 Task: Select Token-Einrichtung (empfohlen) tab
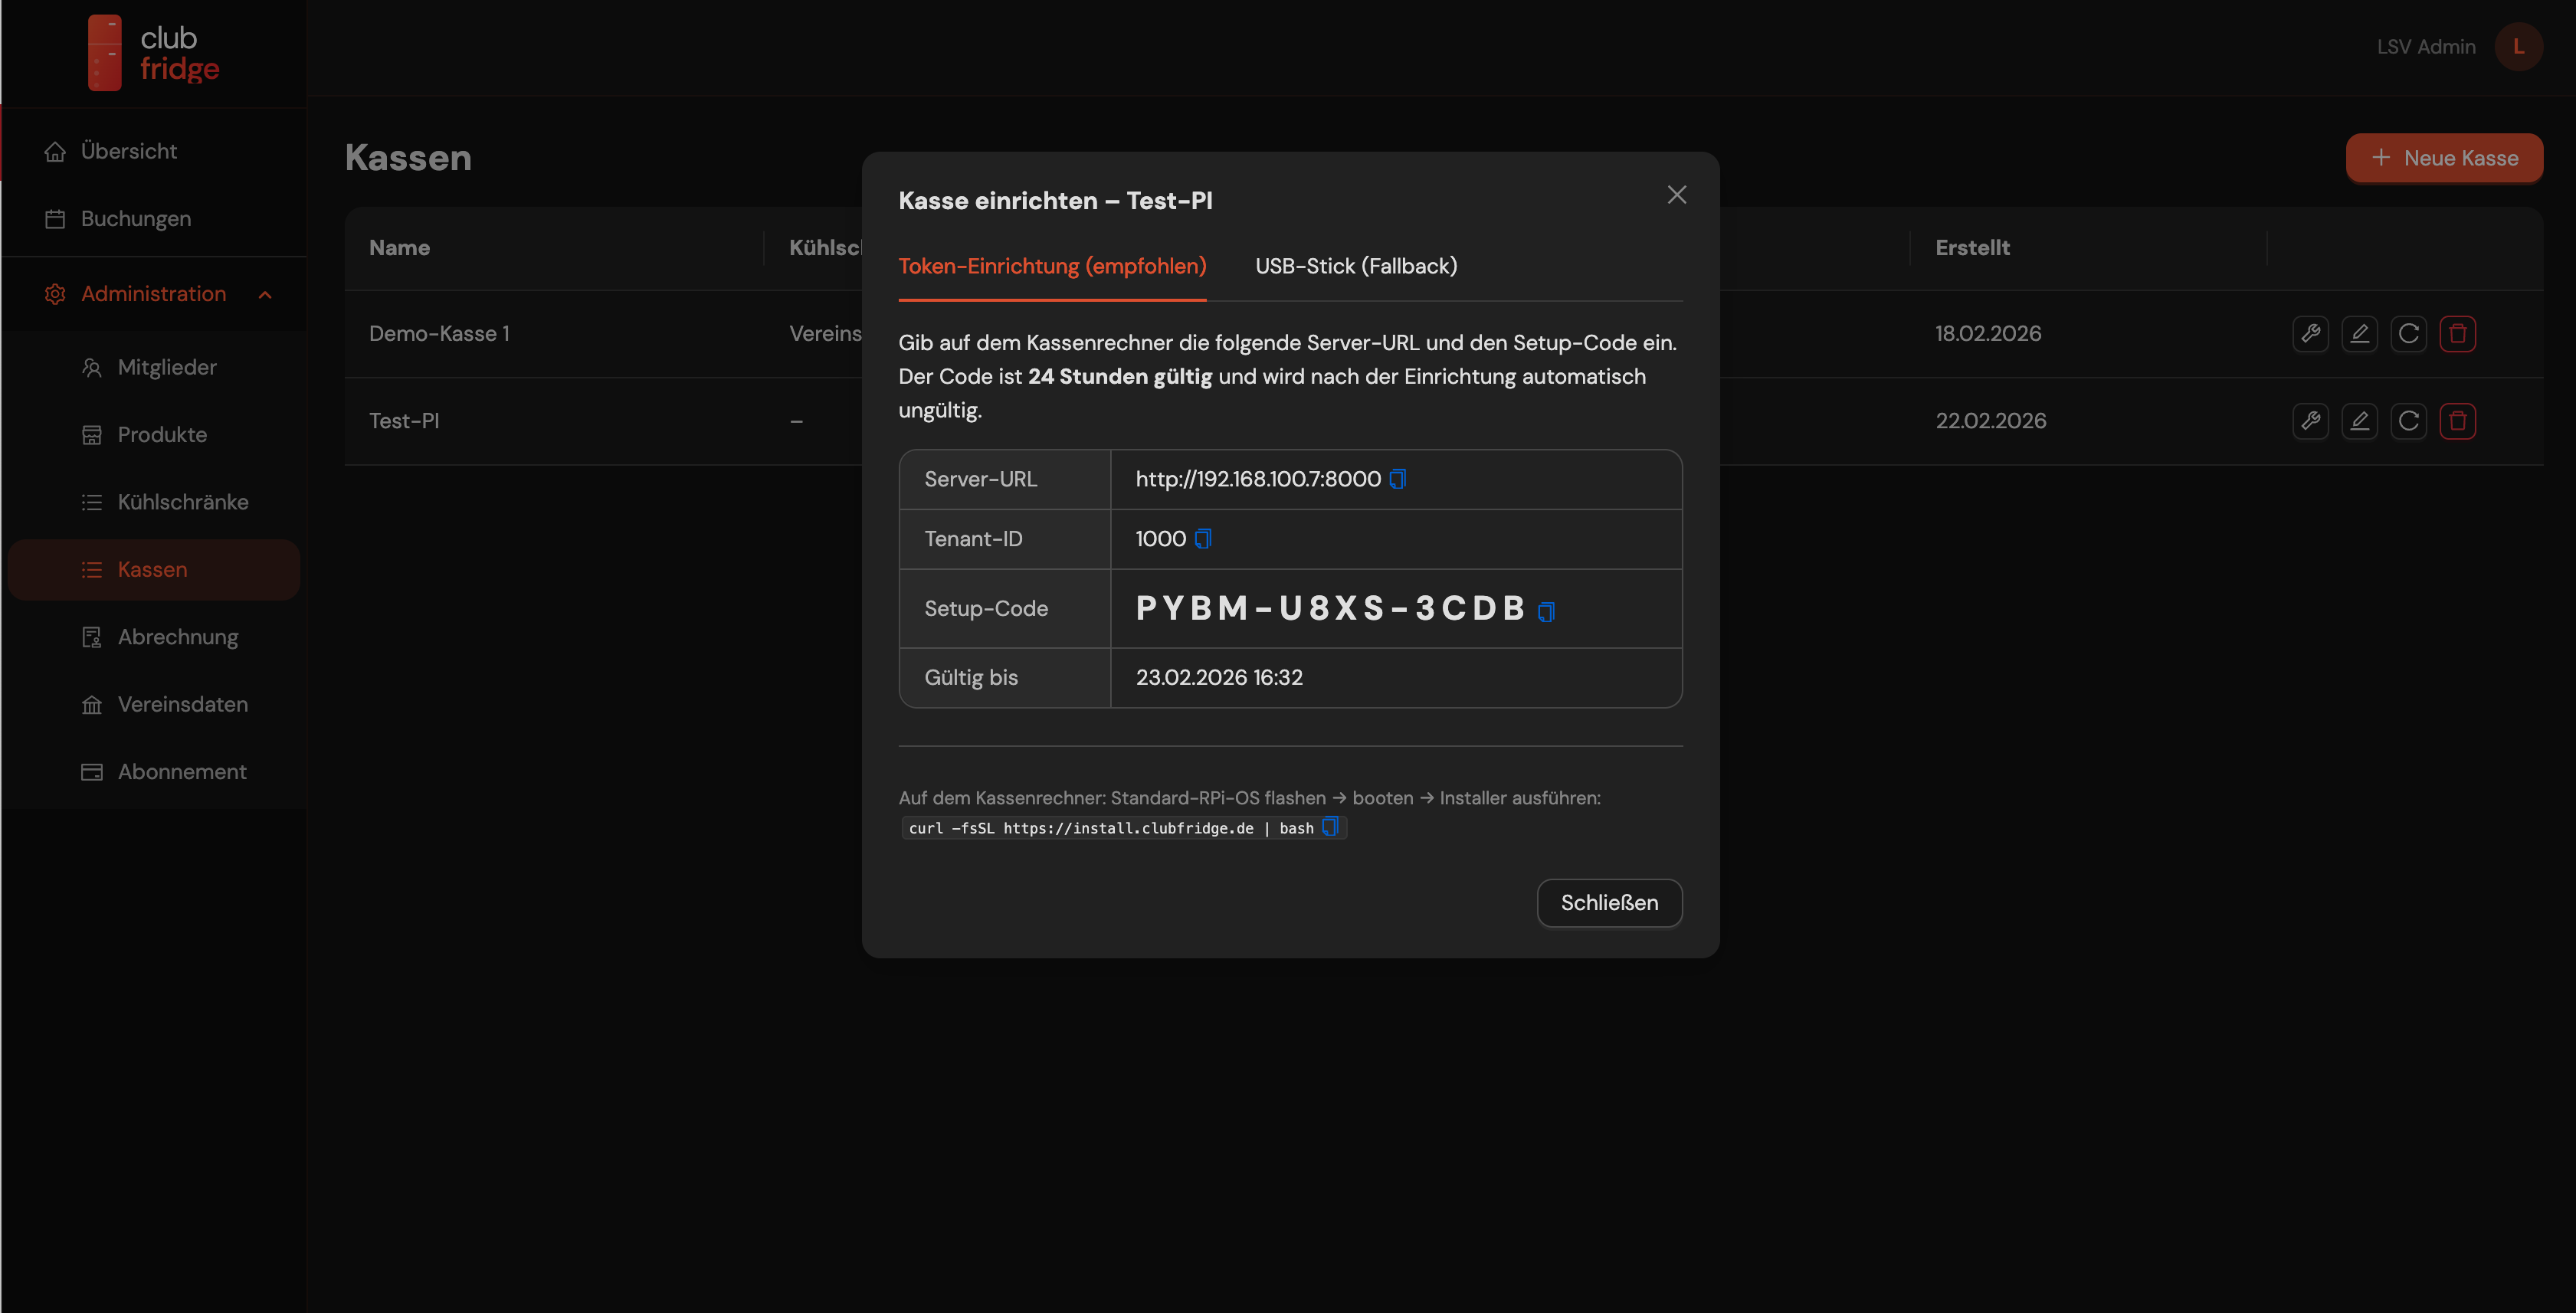pyautogui.click(x=1052, y=266)
